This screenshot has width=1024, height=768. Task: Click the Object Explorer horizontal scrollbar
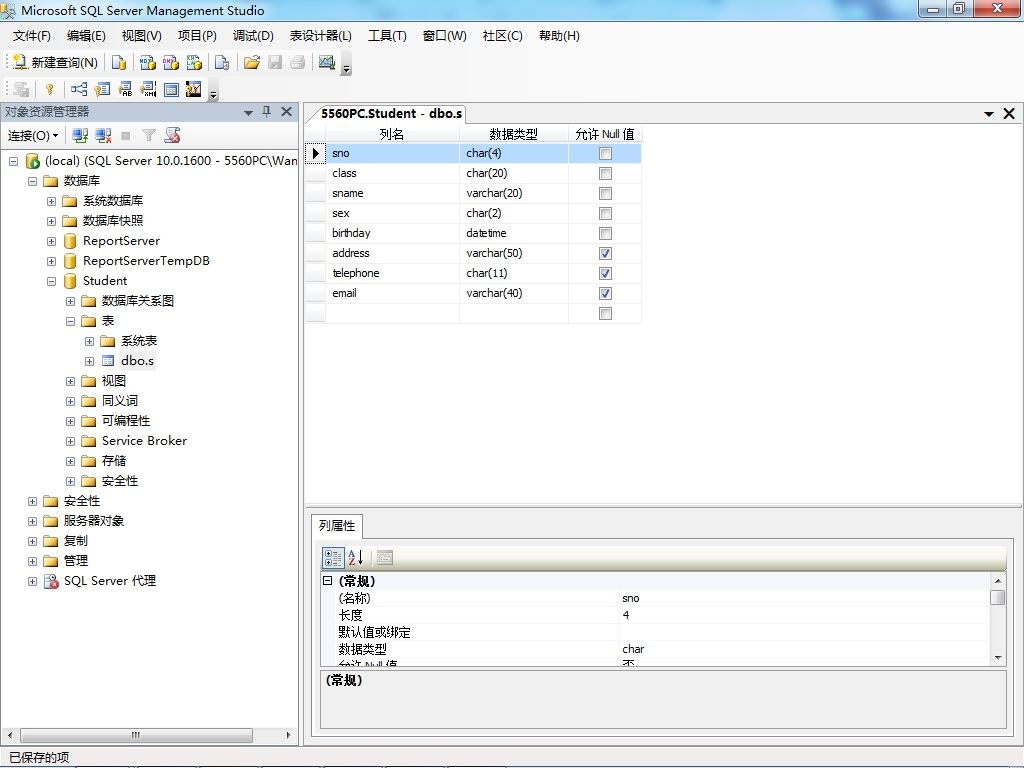tap(135, 735)
